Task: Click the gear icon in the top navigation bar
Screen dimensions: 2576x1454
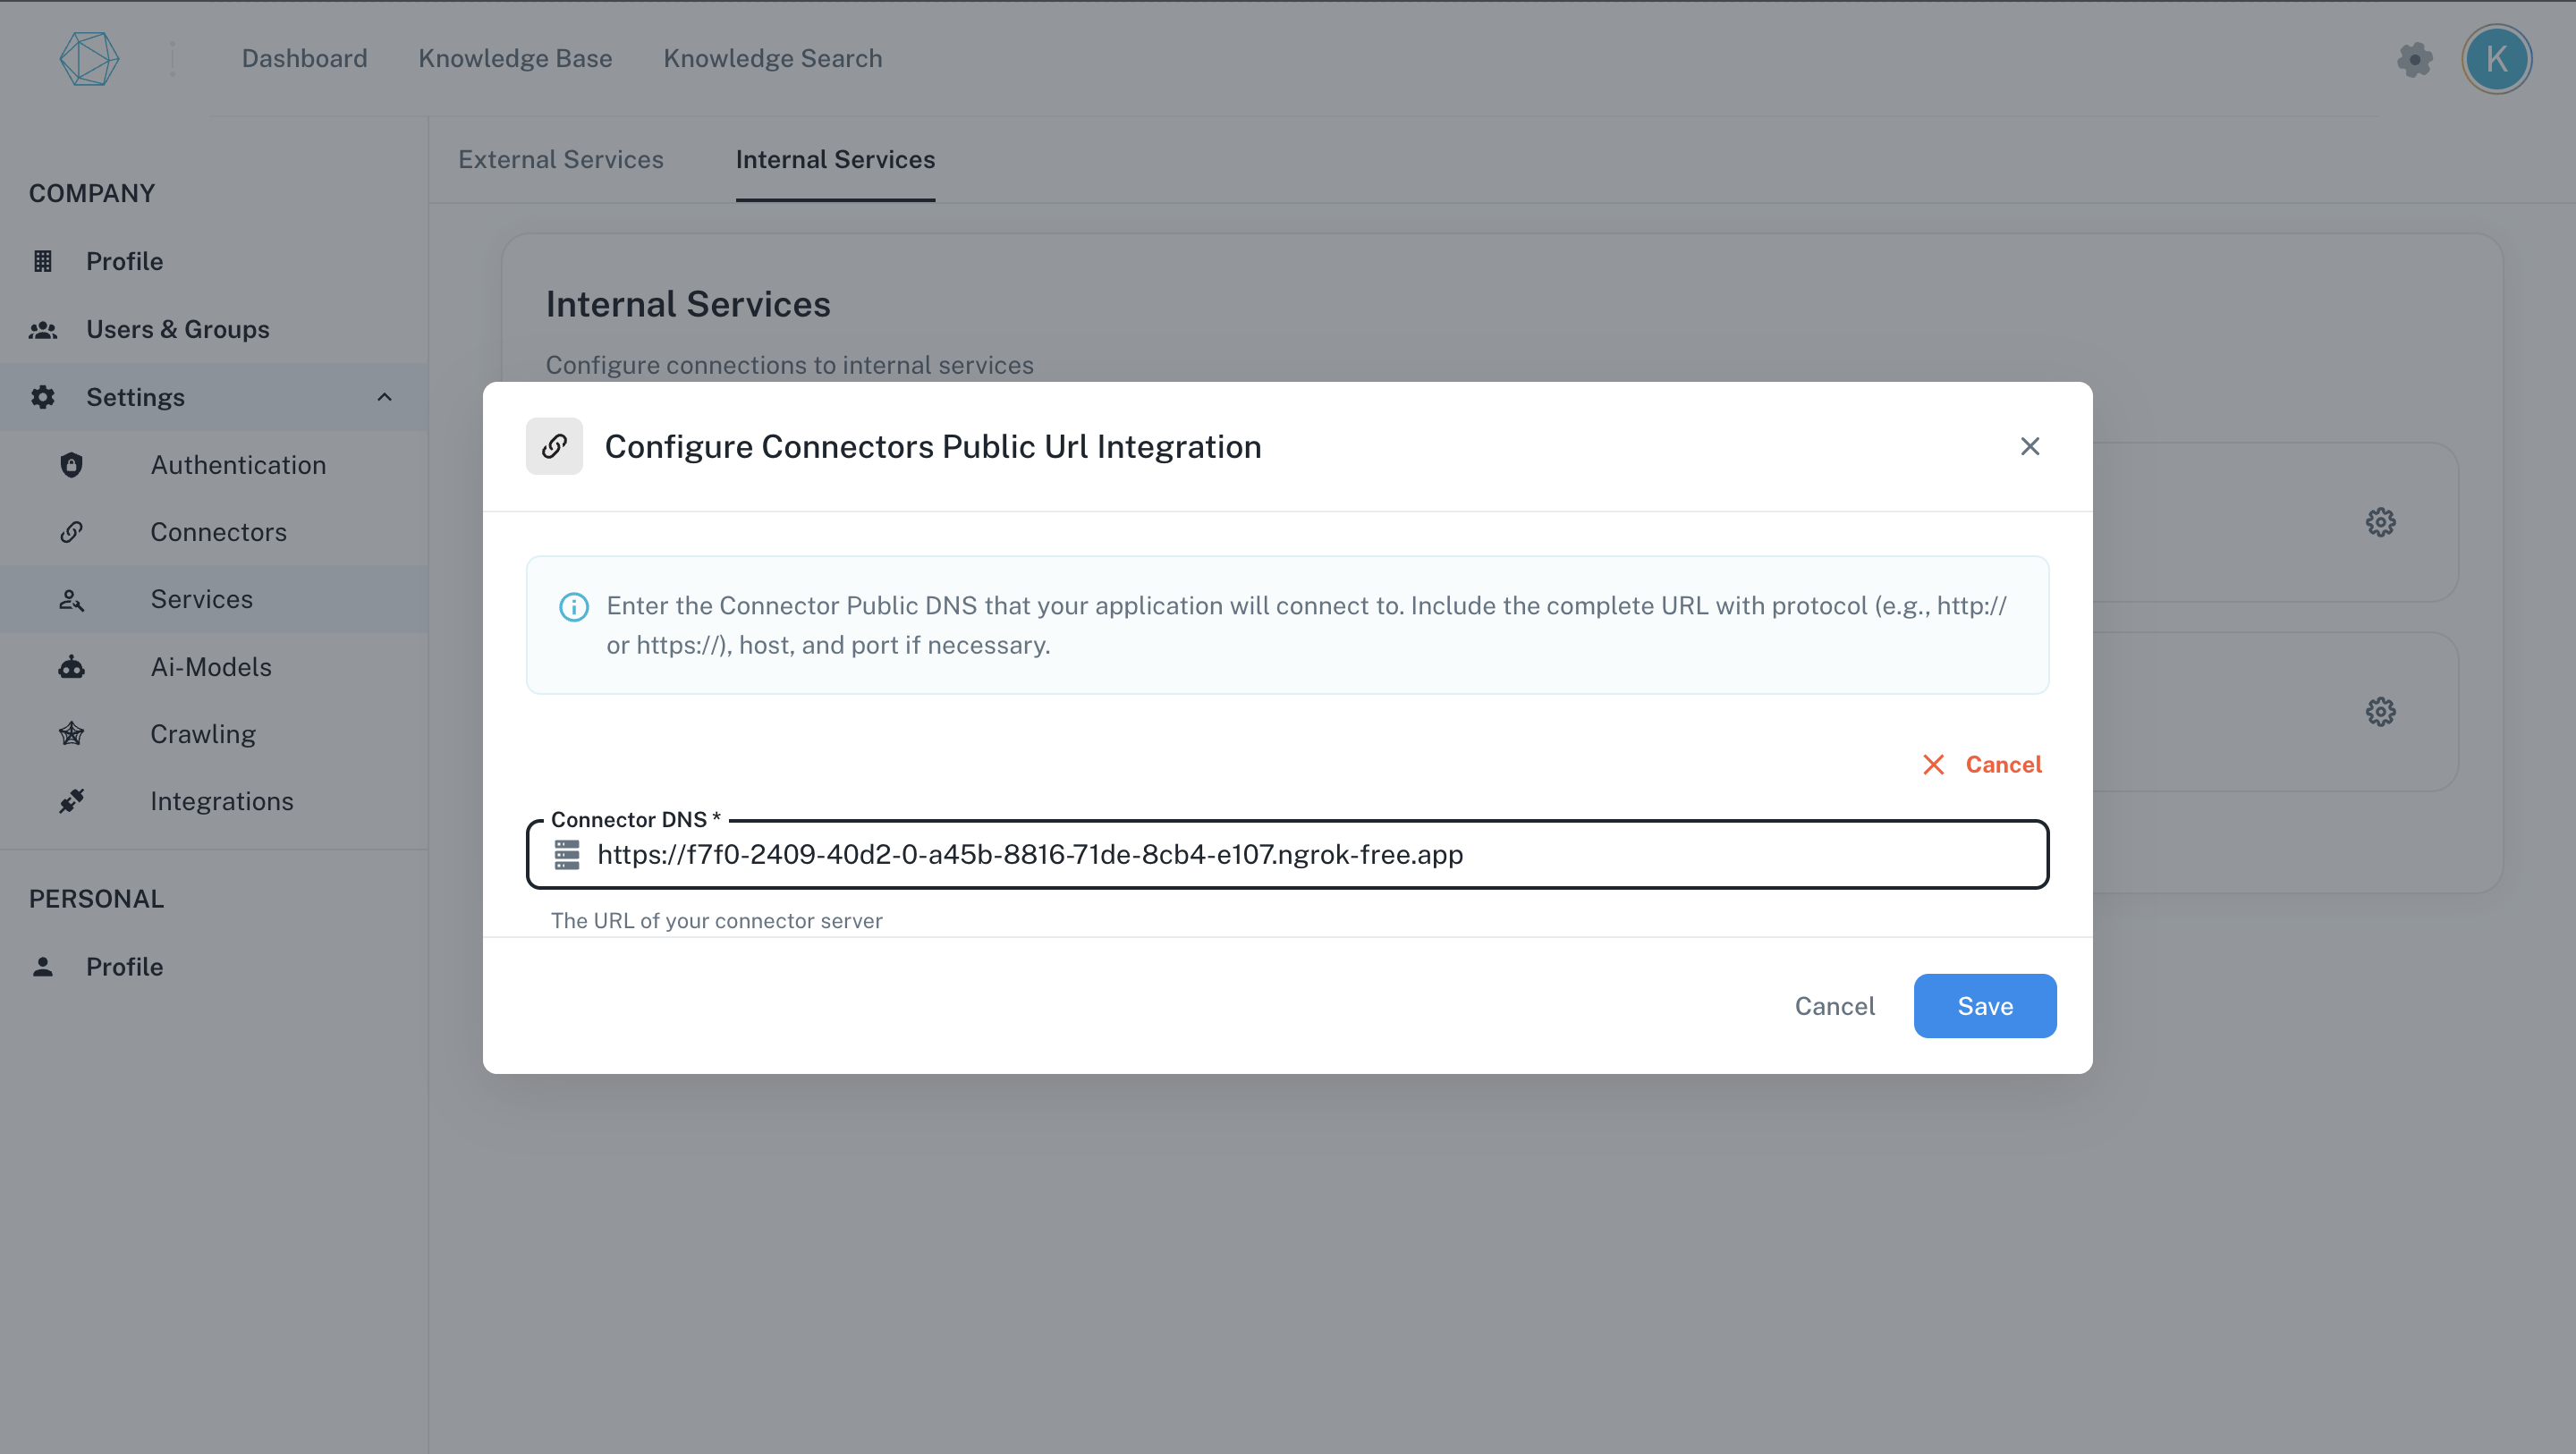Action: pos(2415,59)
